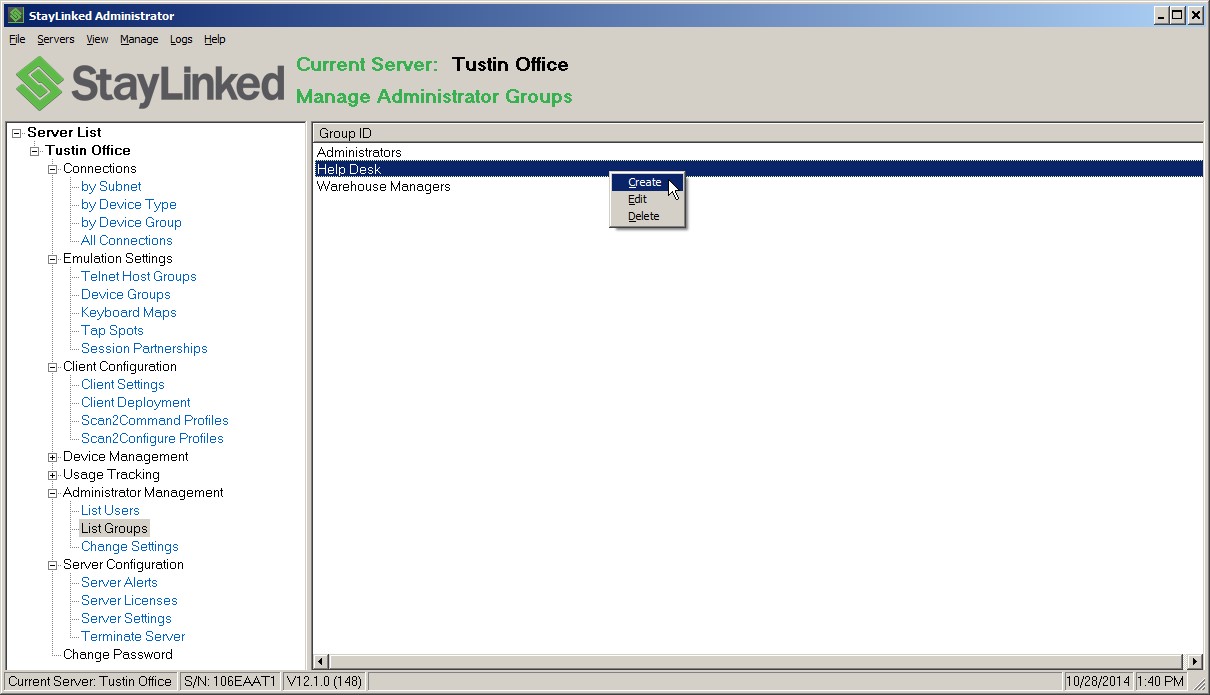
Task: Collapse the Administrator Management branch
Action: (x=51, y=492)
